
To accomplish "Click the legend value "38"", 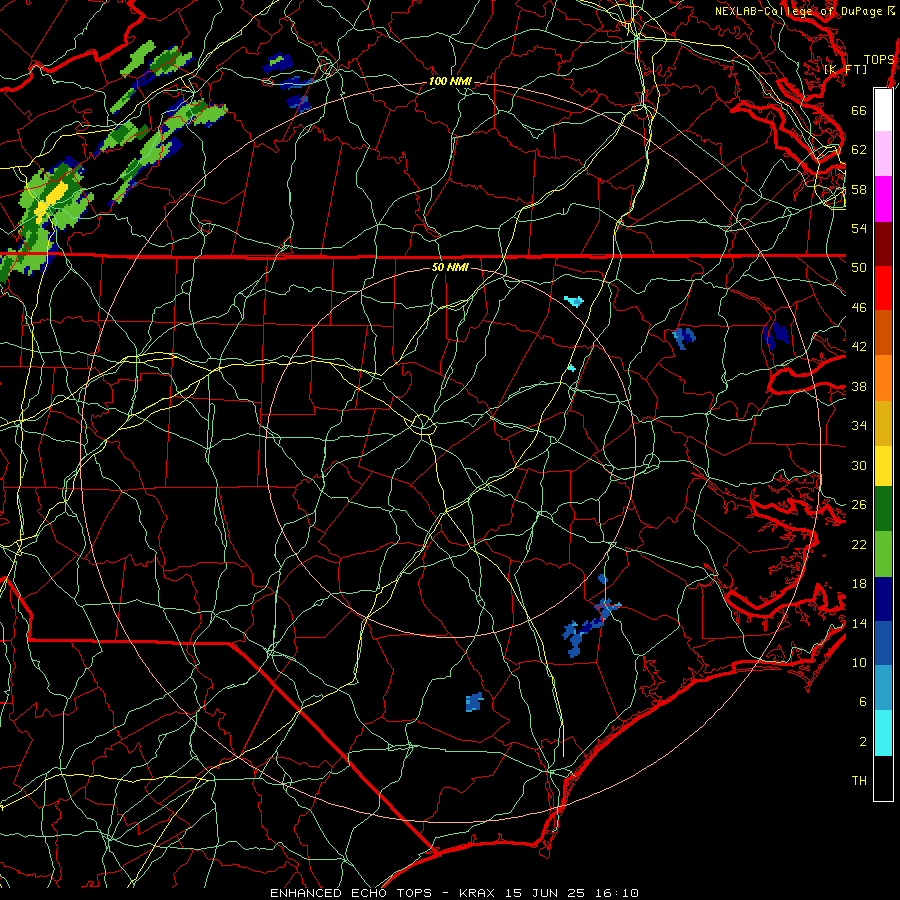I will (859, 387).
